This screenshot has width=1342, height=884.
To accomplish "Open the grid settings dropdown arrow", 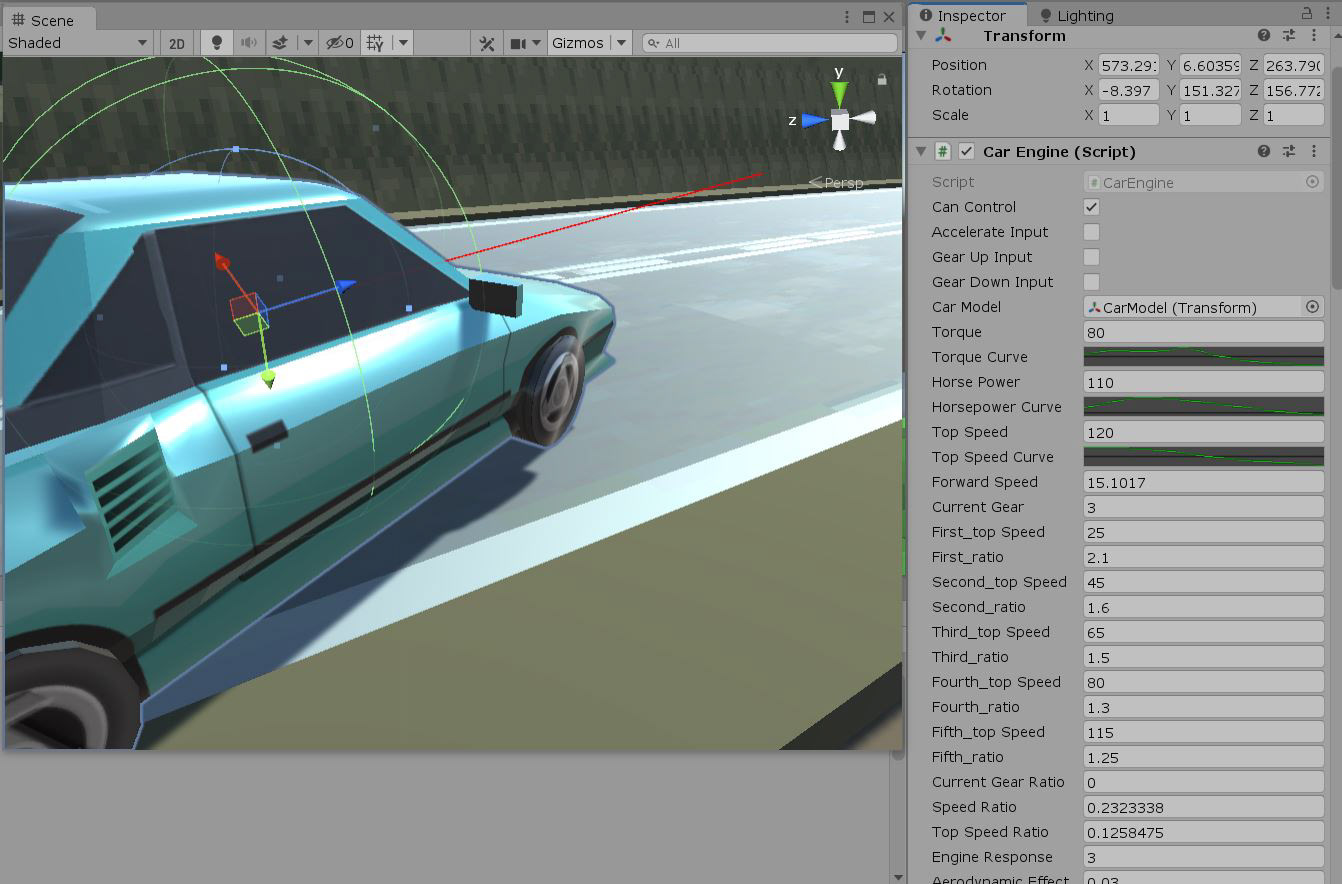I will coord(403,43).
